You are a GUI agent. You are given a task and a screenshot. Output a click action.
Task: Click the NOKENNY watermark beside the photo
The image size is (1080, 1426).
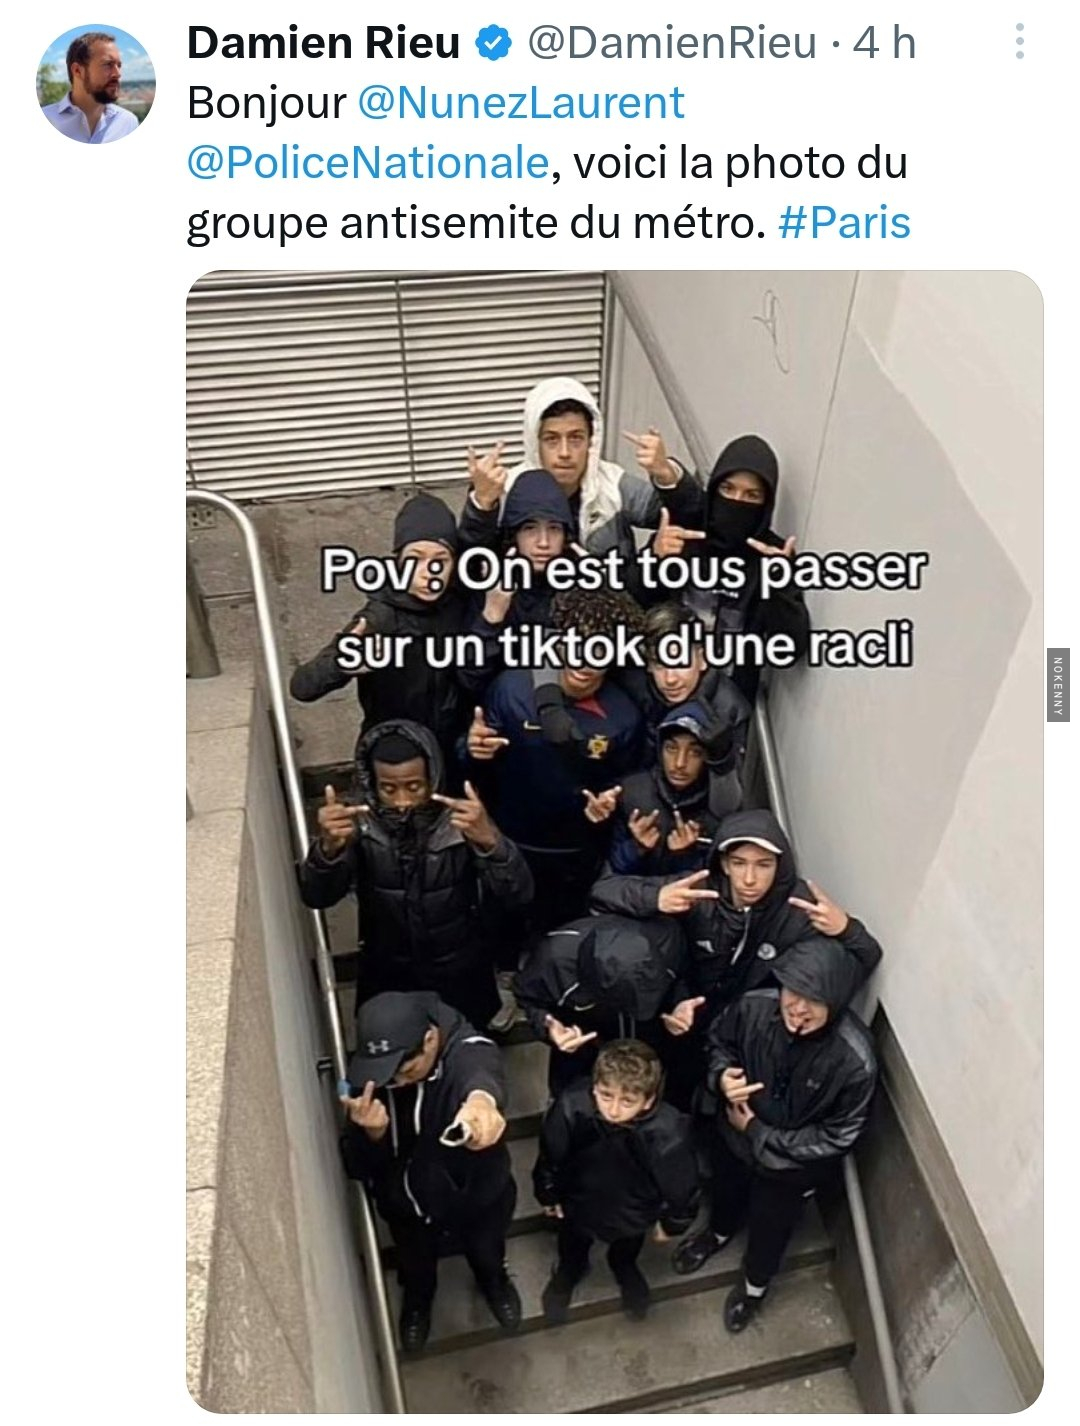coord(1057,684)
